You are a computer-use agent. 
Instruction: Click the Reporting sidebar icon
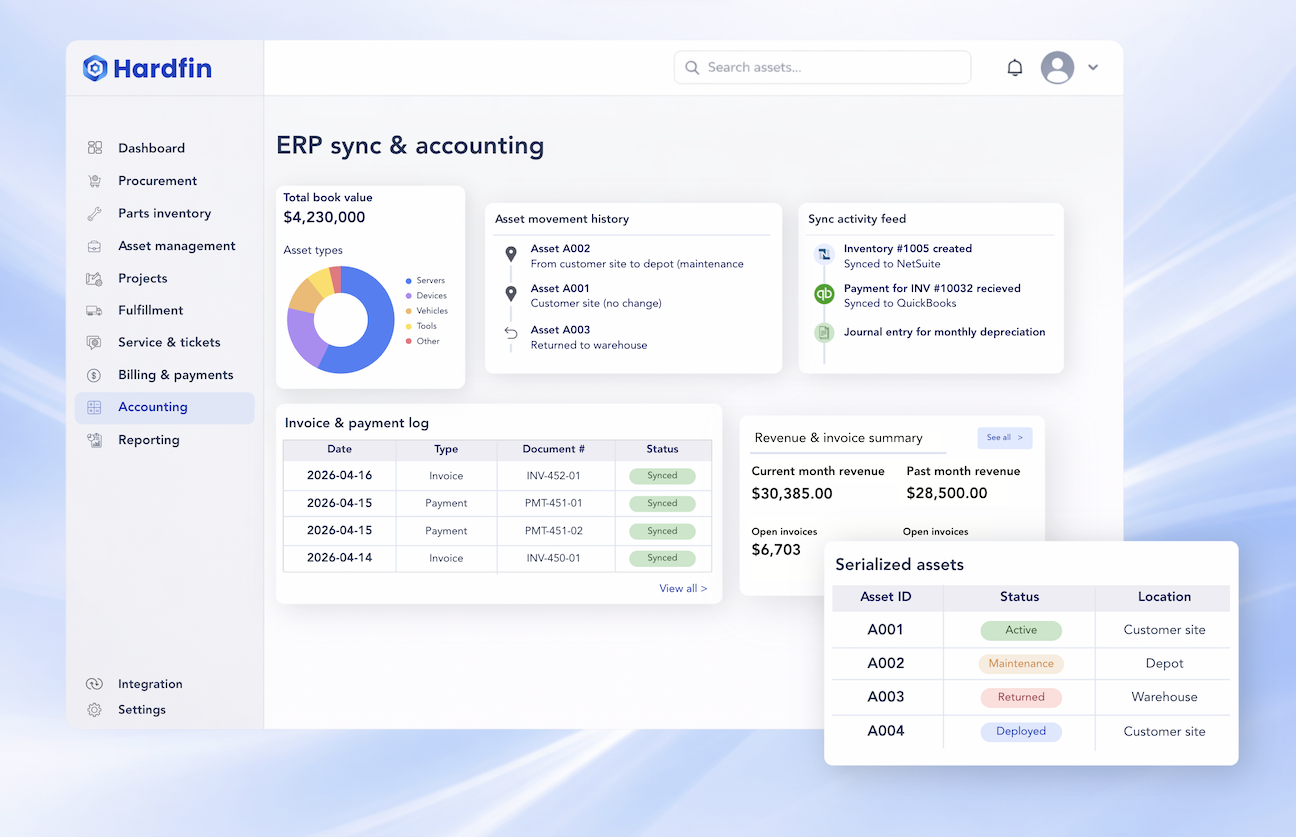[x=95, y=440]
